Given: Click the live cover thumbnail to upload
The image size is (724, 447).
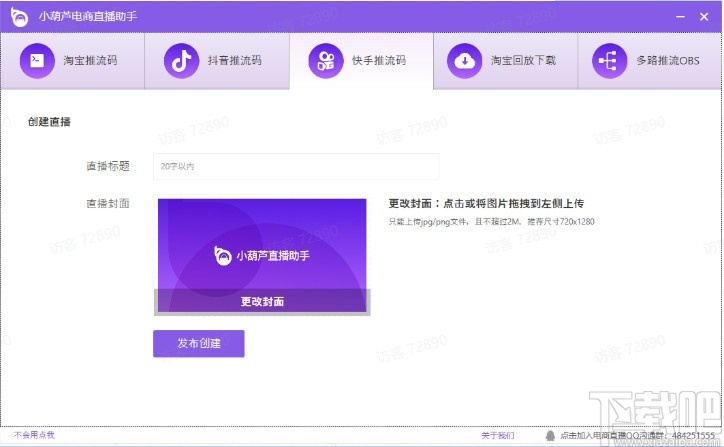Looking at the screenshot, I should coord(262,255).
